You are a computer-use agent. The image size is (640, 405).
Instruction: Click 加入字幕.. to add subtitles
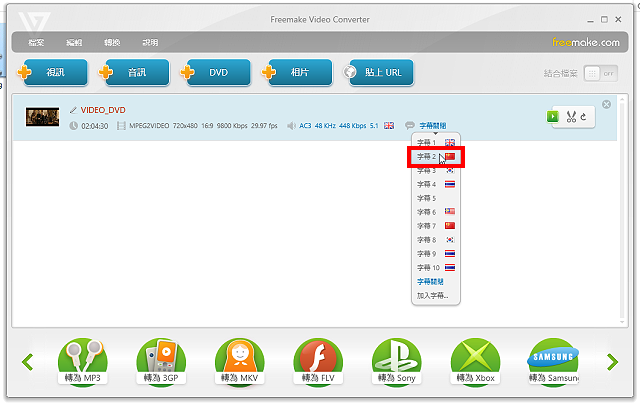point(433,295)
